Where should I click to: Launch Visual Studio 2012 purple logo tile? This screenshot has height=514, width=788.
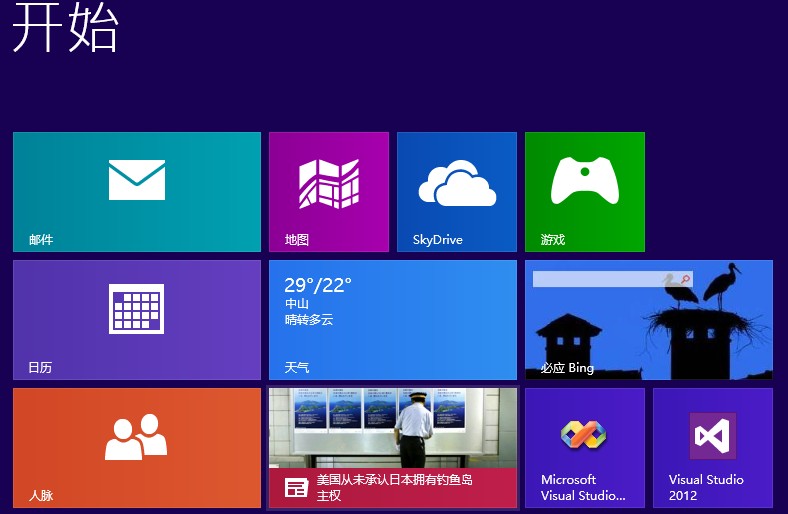click(713, 448)
